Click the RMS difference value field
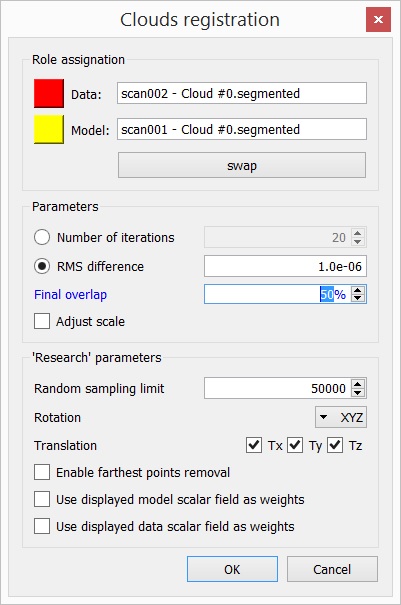The height and width of the screenshot is (605, 401). click(x=285, y=266)
